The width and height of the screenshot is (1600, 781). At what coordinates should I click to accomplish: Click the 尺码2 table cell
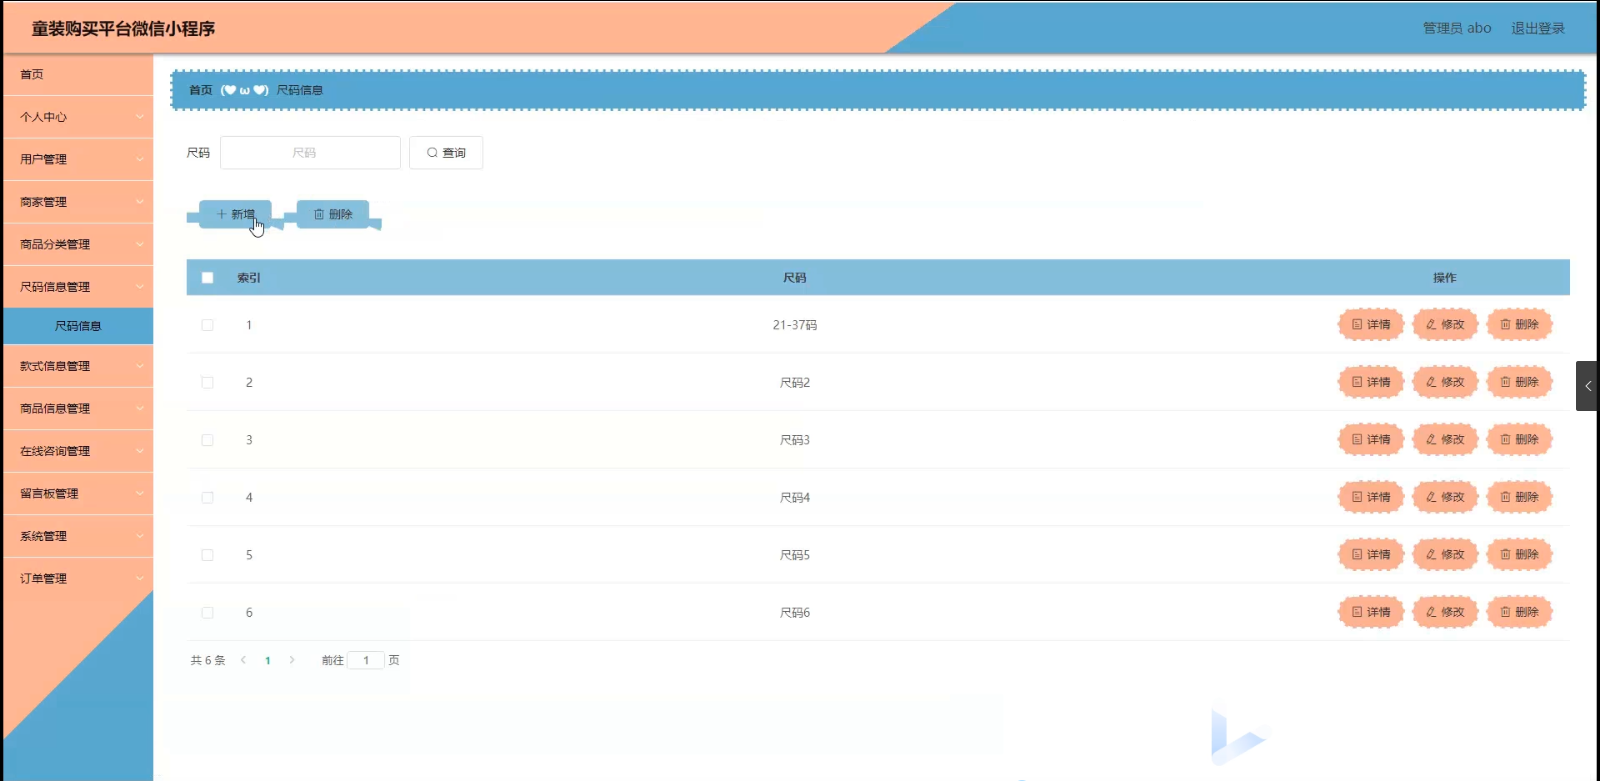(795, 382)
